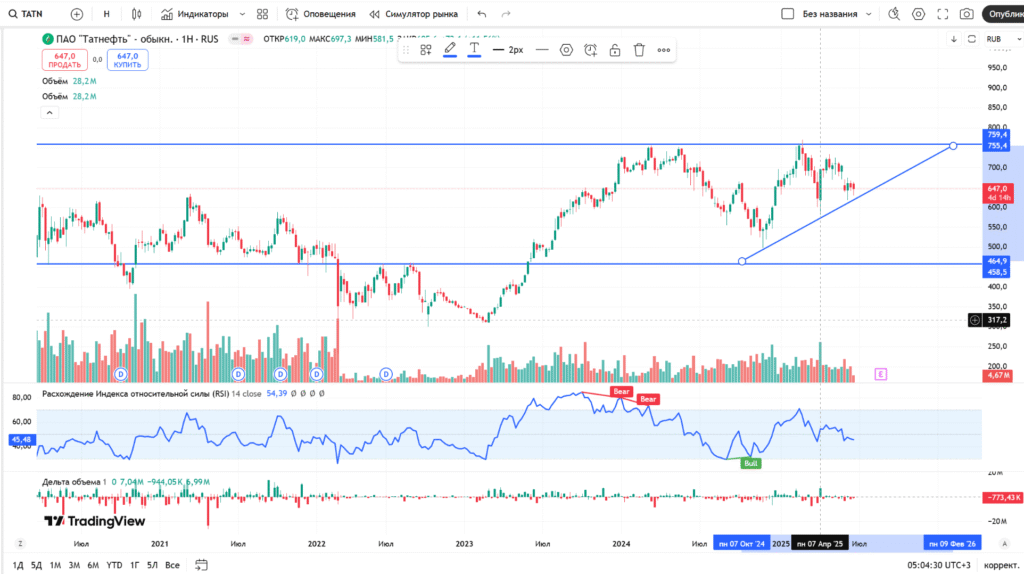Click the plus icon beside the 317,2 price label

click(974, 320)
